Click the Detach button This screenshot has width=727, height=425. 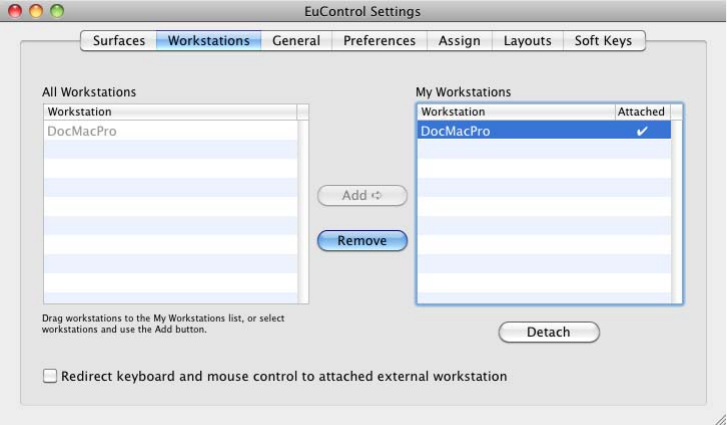548,332
